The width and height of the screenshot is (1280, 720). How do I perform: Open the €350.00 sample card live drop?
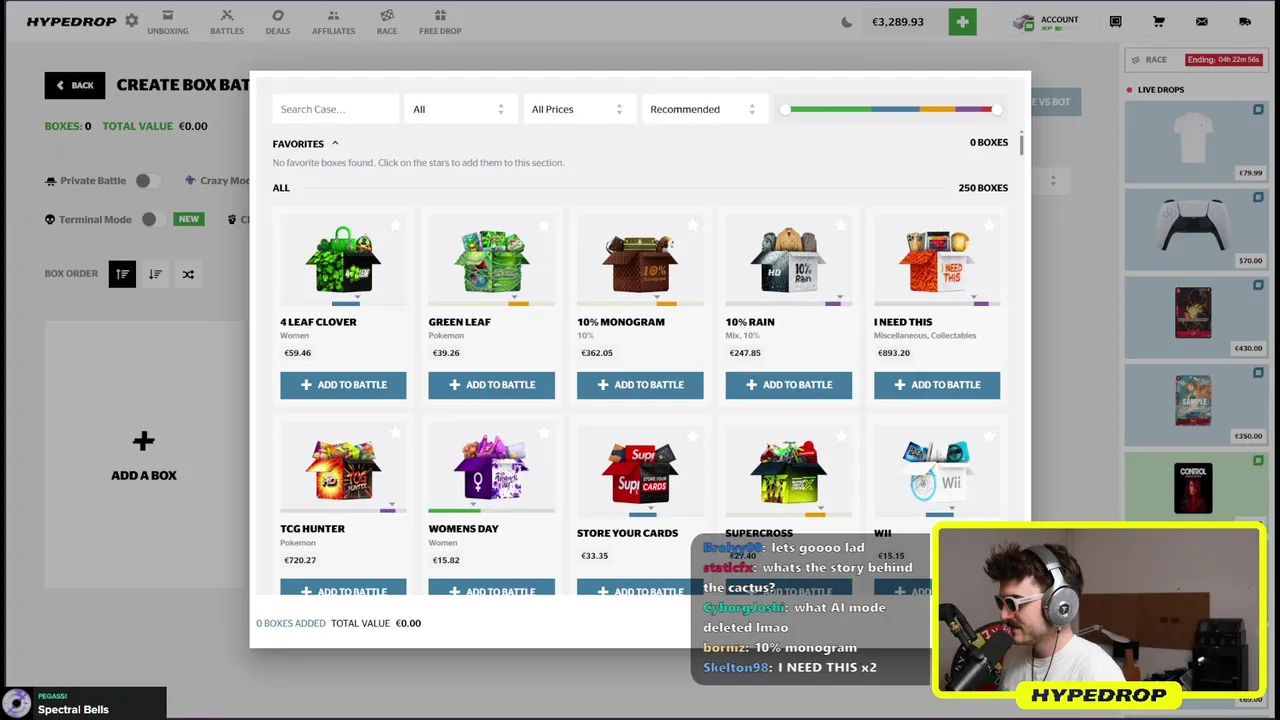click(1196, 405)
